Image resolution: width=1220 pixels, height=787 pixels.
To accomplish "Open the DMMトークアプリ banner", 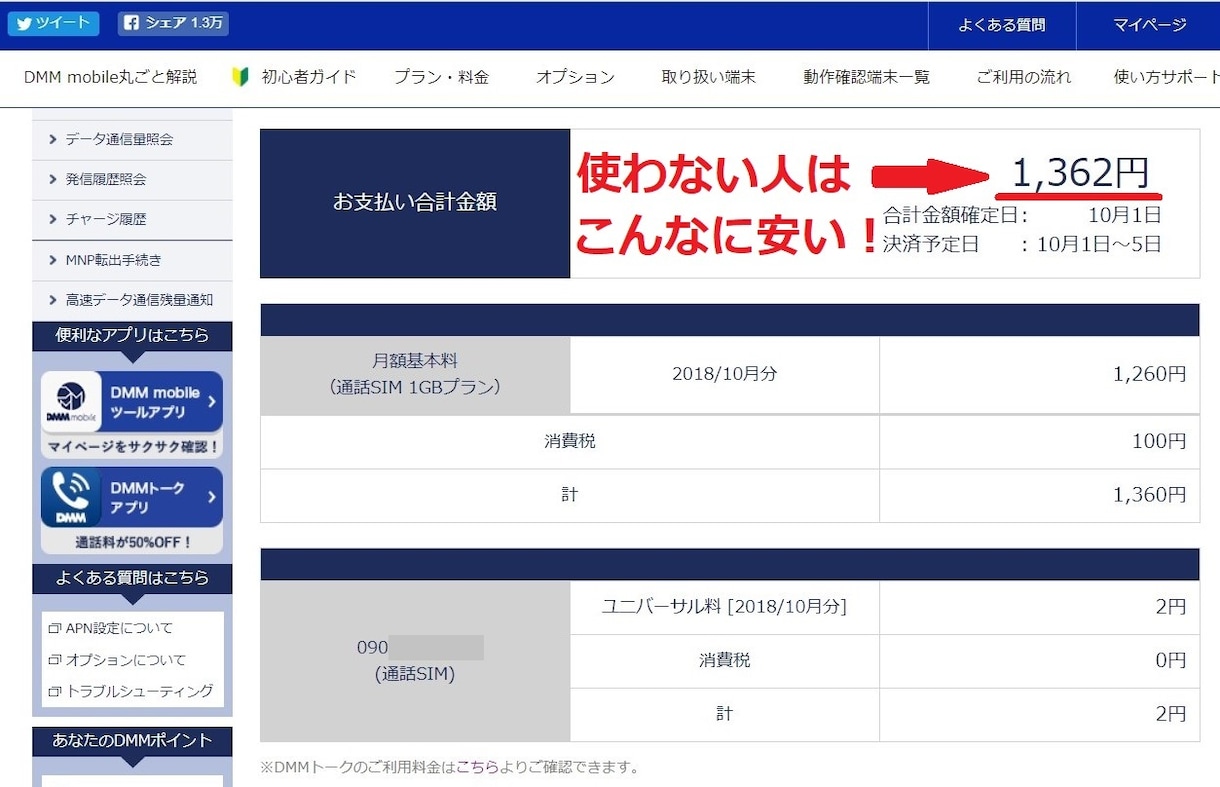I will (132, 510).
